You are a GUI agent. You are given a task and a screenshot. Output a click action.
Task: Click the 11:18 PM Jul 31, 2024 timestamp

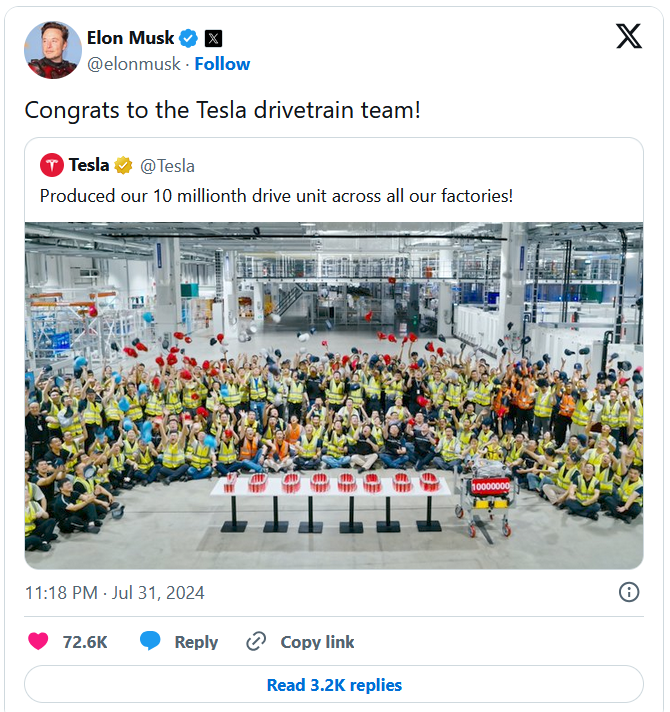[x=115, y=592]
